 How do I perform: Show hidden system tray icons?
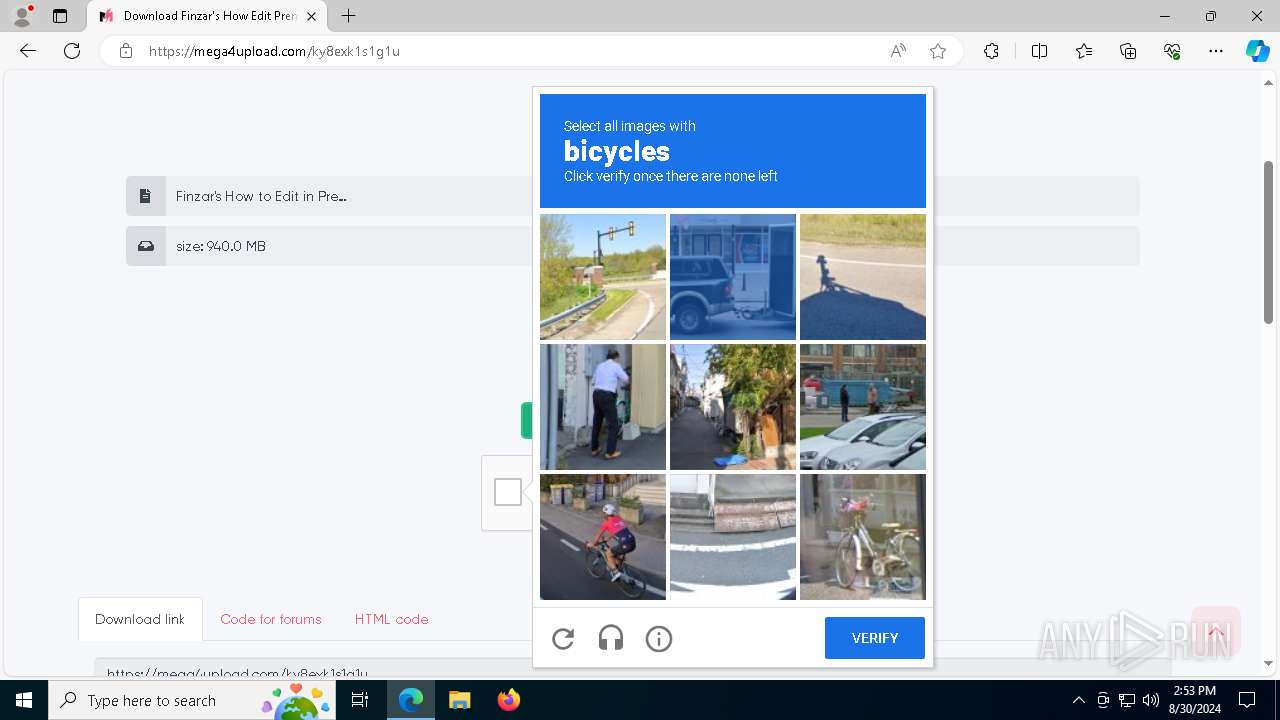click(1078, 700)
